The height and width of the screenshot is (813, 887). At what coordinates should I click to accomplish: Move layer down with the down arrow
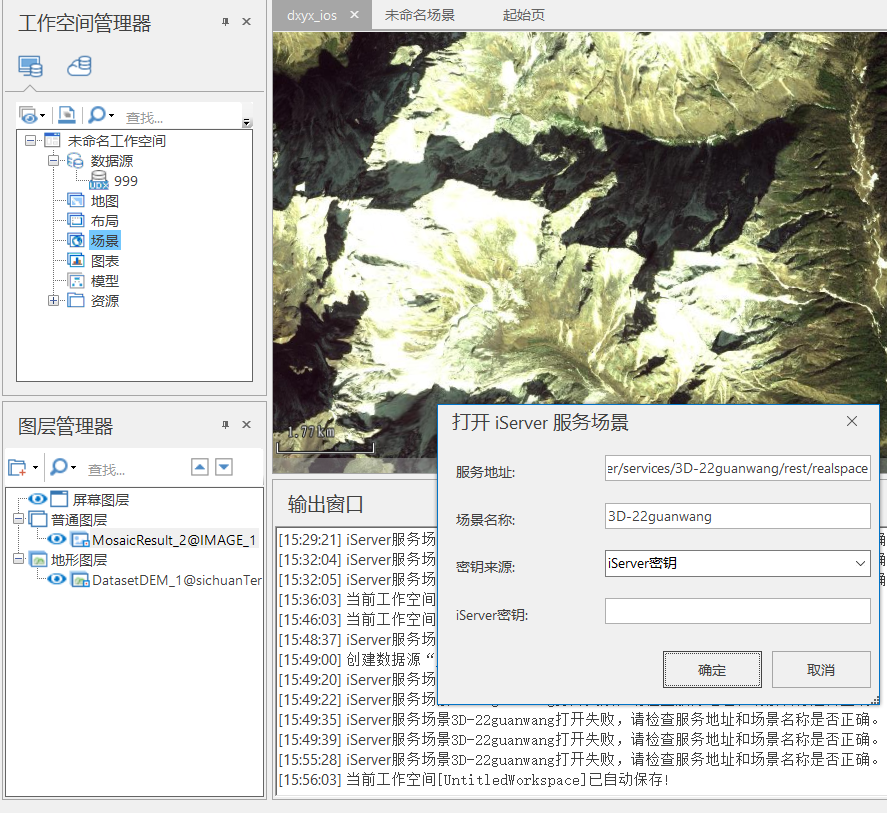click(x=224, y=467)
